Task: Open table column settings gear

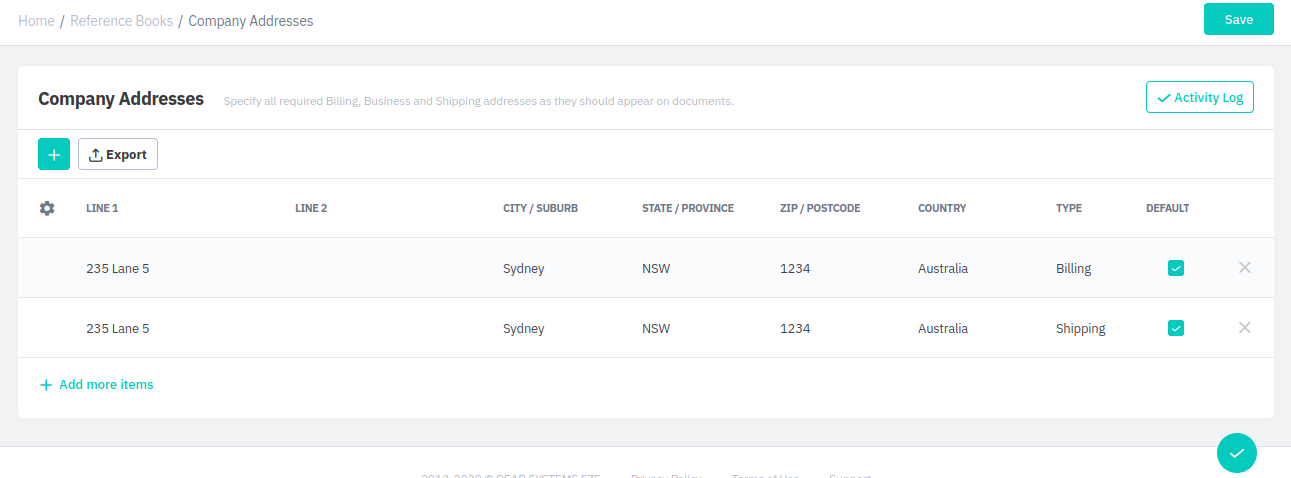Action: 47,208
